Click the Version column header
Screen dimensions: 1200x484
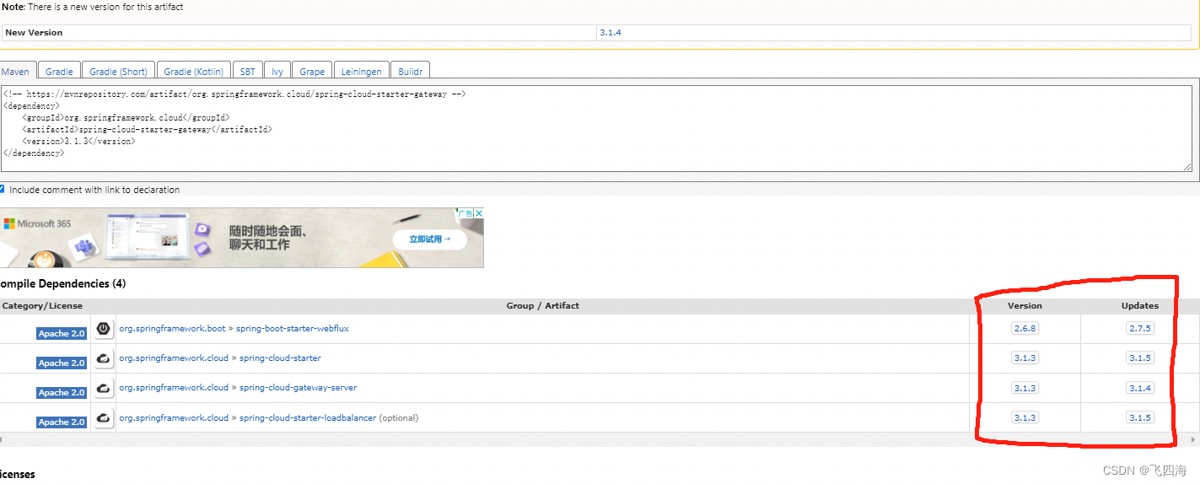1024,306
